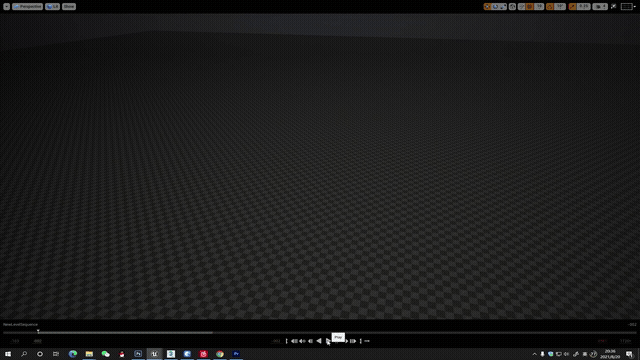Open the Perspective view mode dropdown
Image resolution: width=640 pixels, height=360 pixels.
[27, 7]
